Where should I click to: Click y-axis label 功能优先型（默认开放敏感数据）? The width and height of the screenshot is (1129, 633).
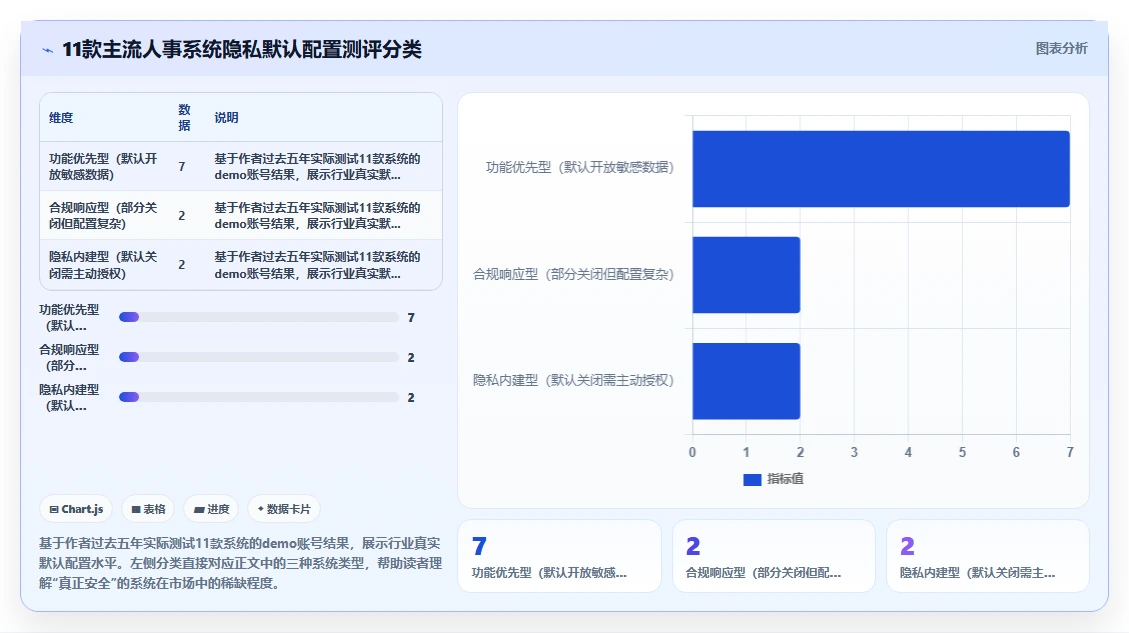(x=580, y=168)
